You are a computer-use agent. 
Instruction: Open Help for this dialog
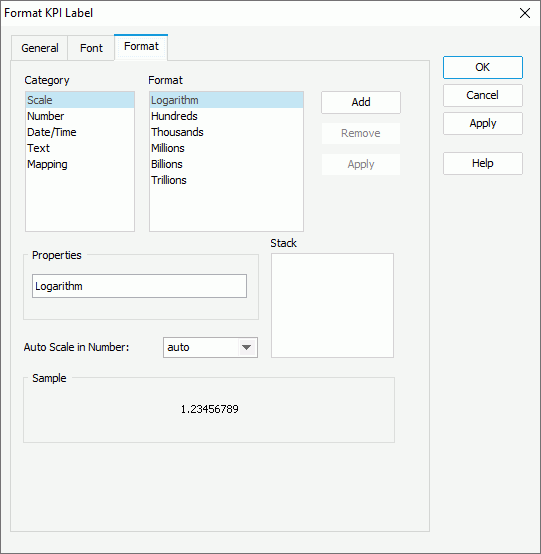483,163
